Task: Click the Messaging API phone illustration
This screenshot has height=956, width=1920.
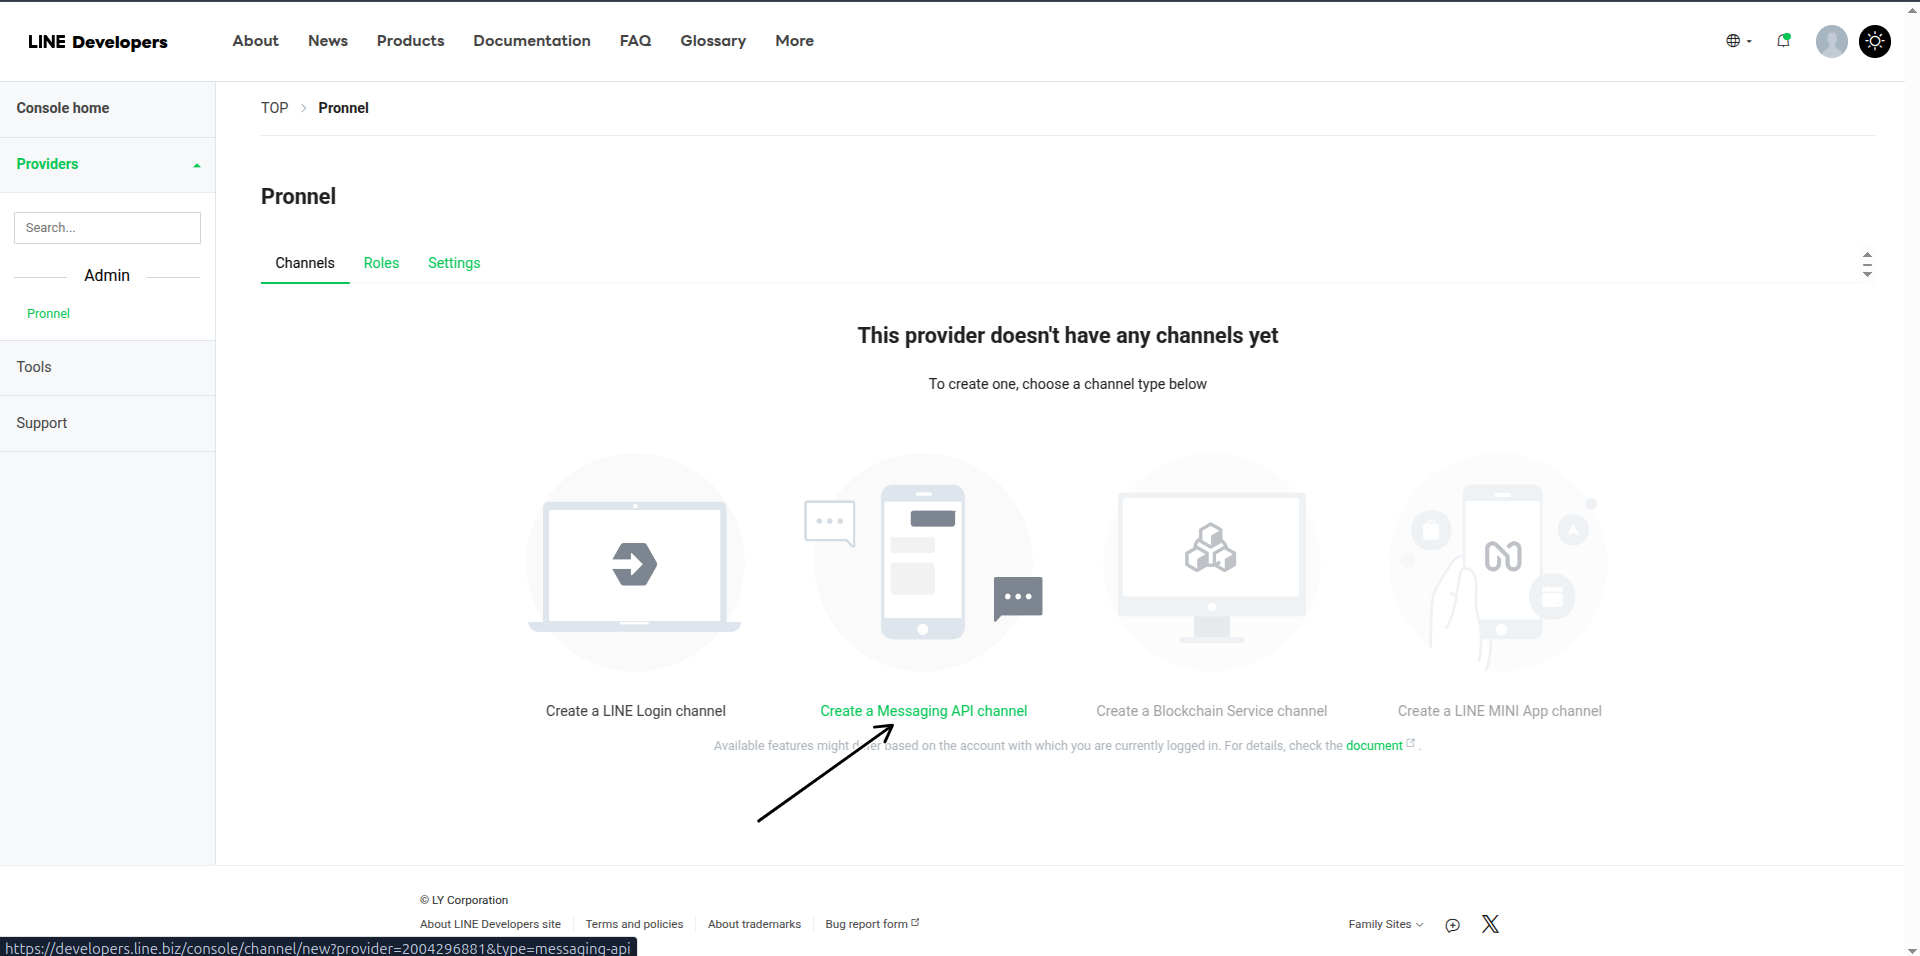Action: 923,563
